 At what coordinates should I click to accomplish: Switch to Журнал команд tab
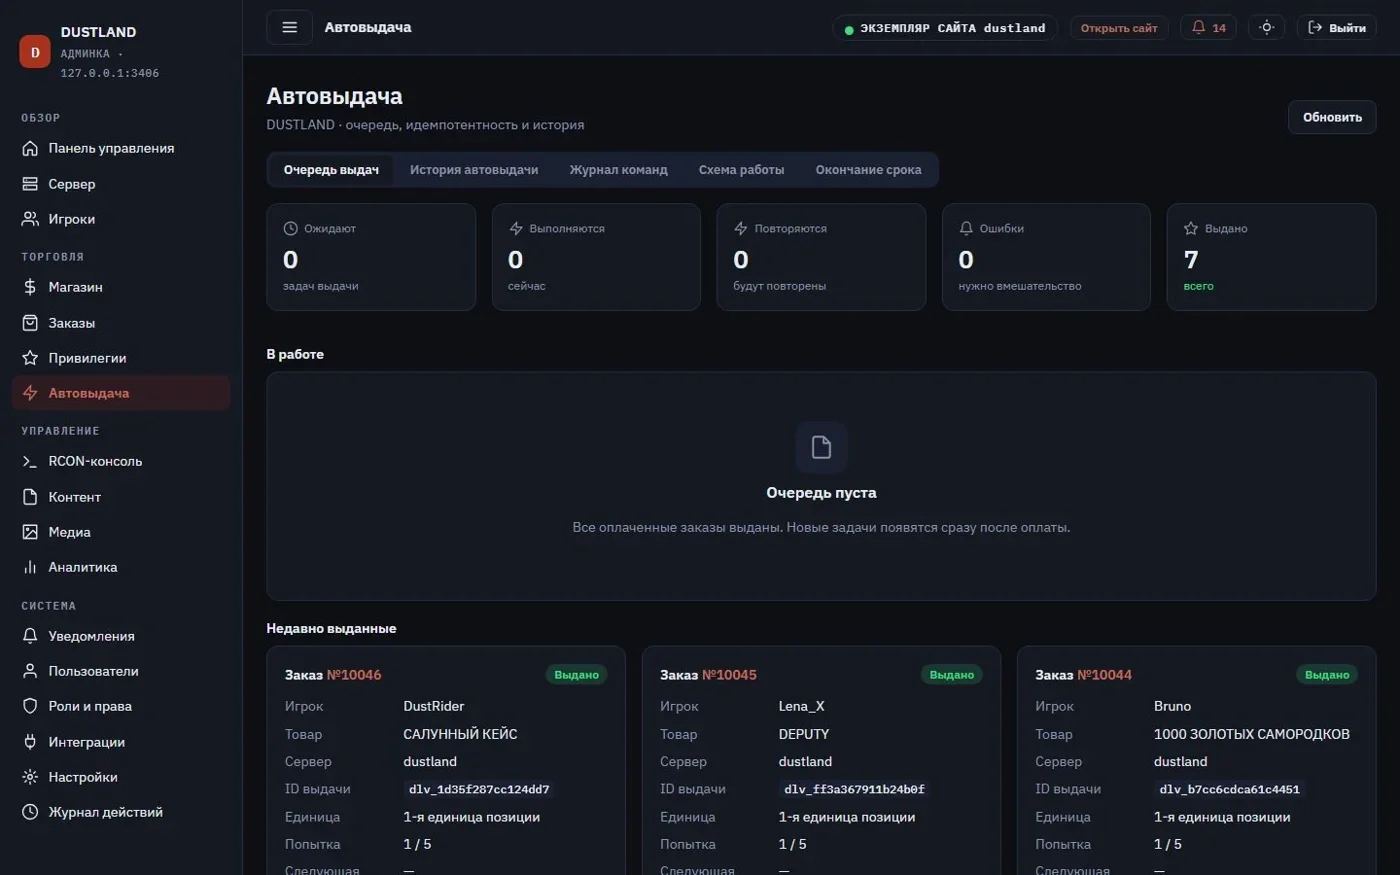[x=618, y=170]
